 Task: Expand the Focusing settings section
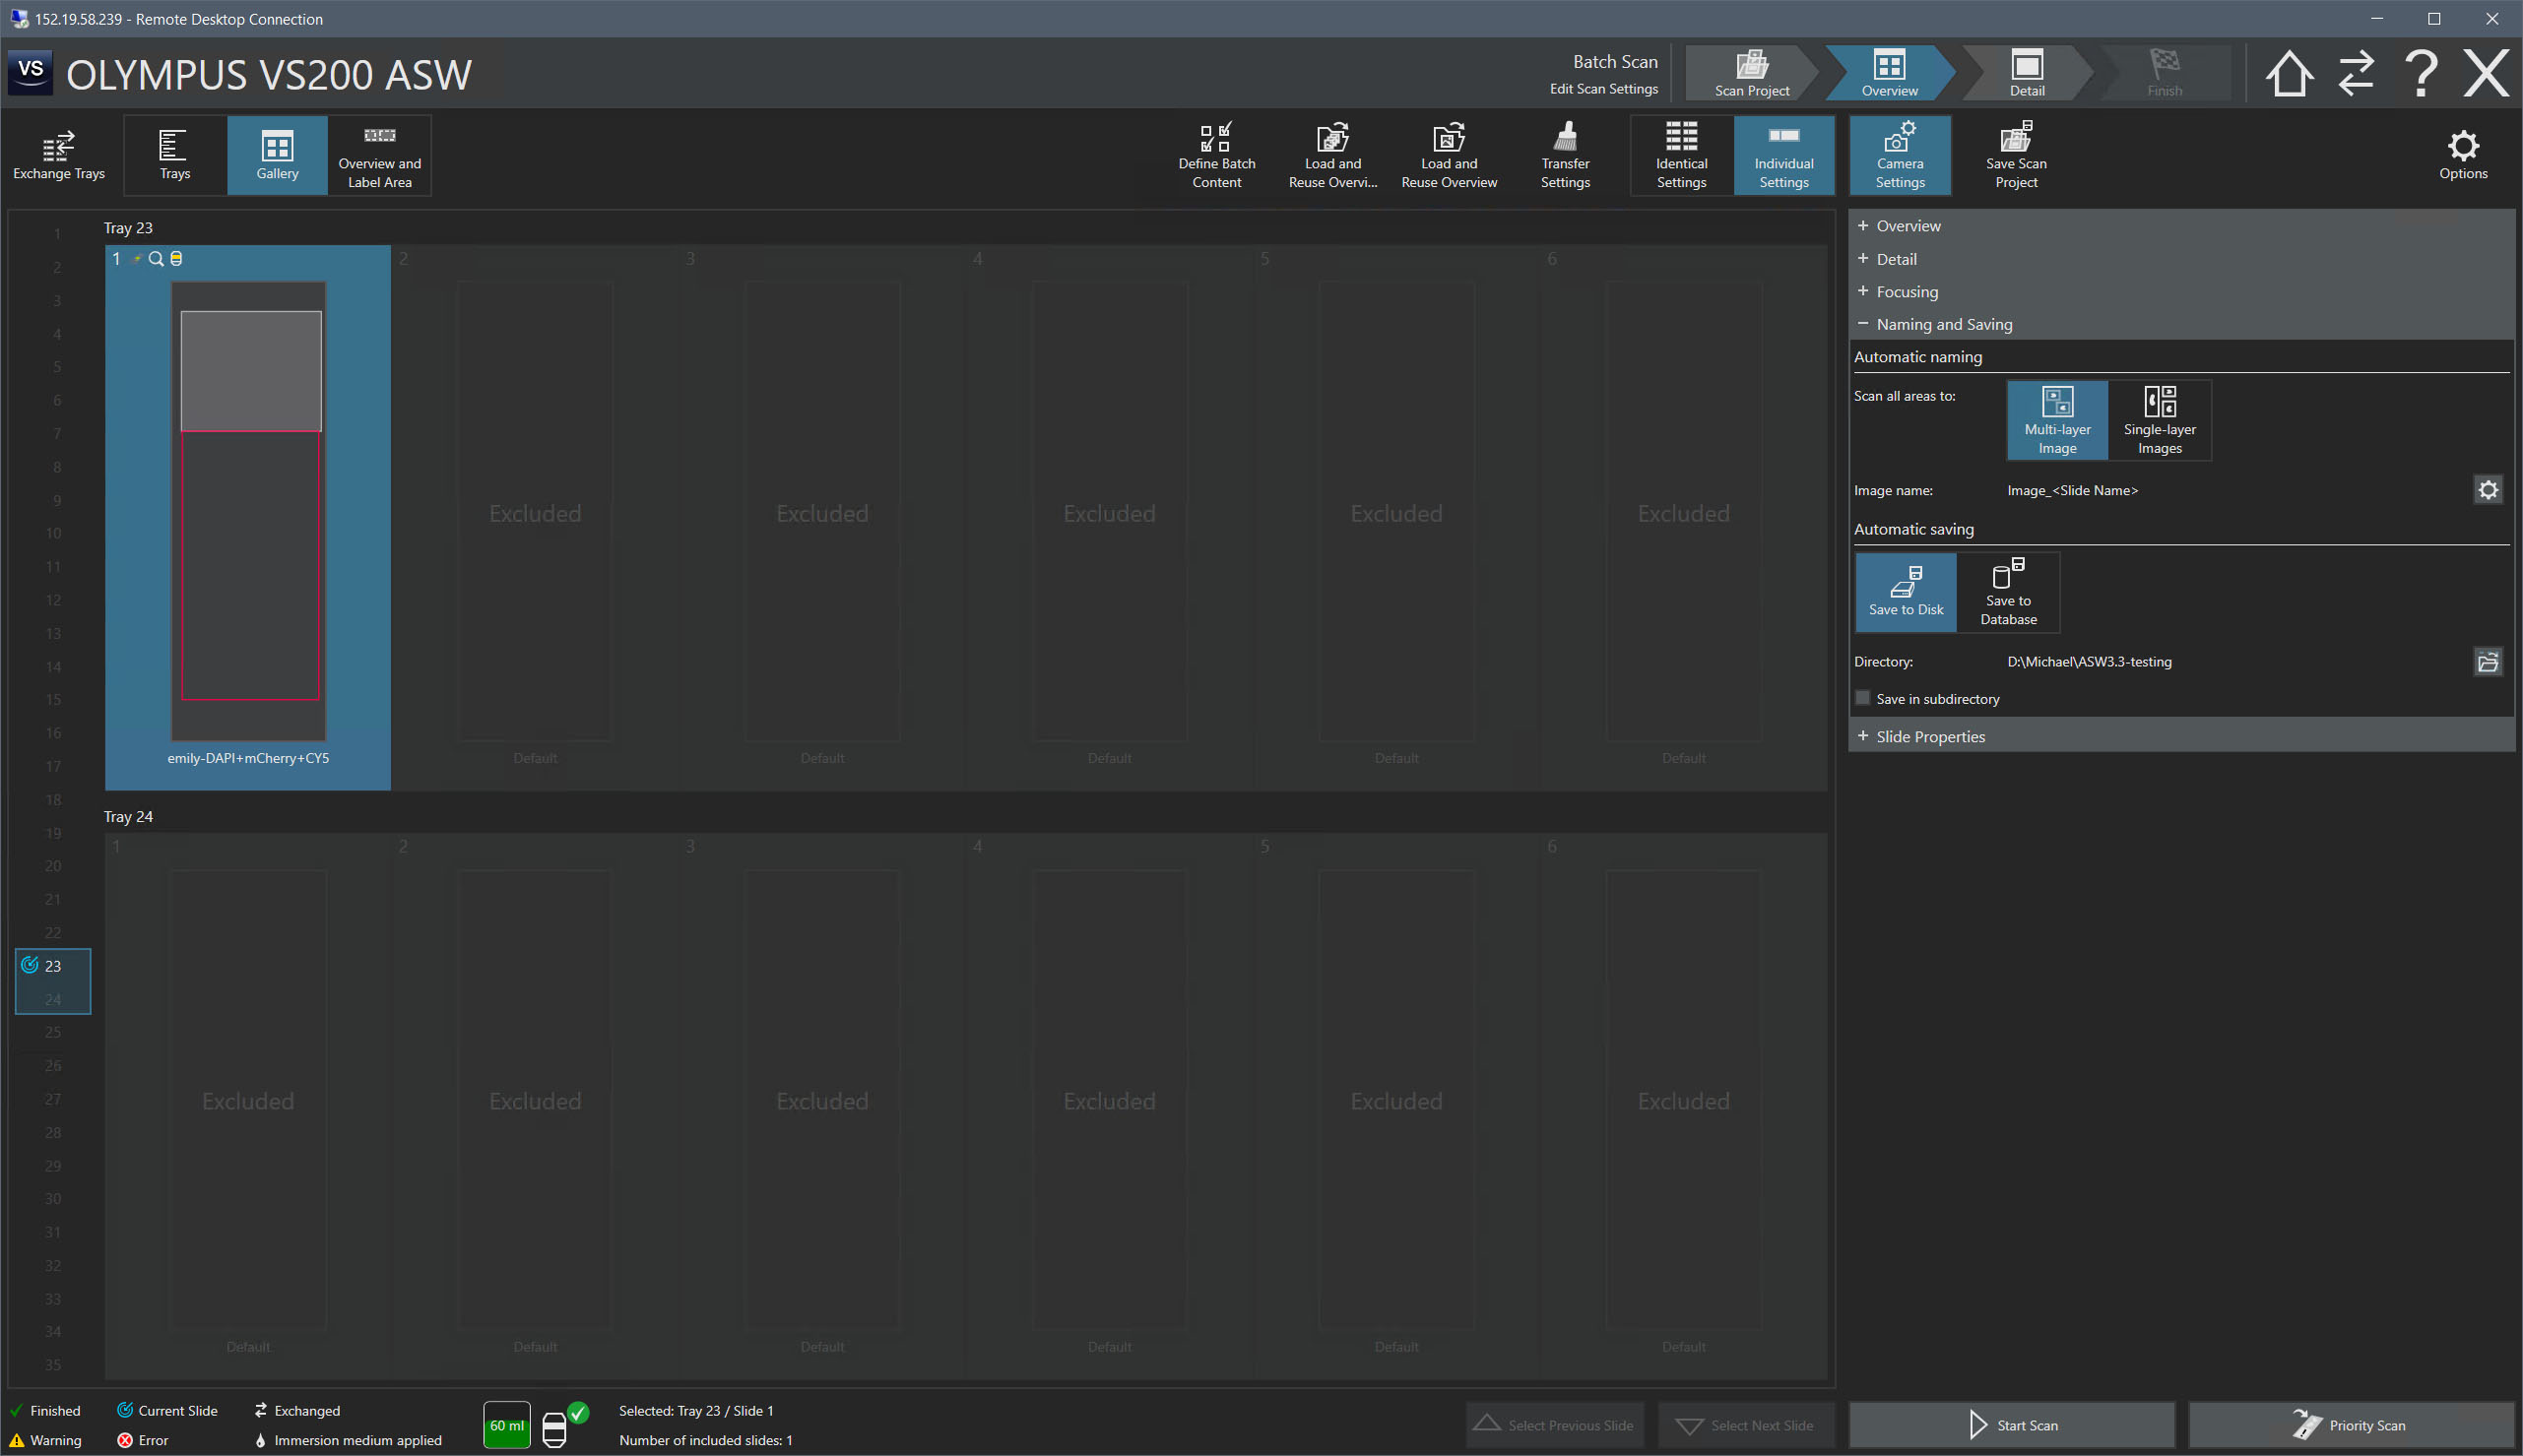click(2180, 292)
